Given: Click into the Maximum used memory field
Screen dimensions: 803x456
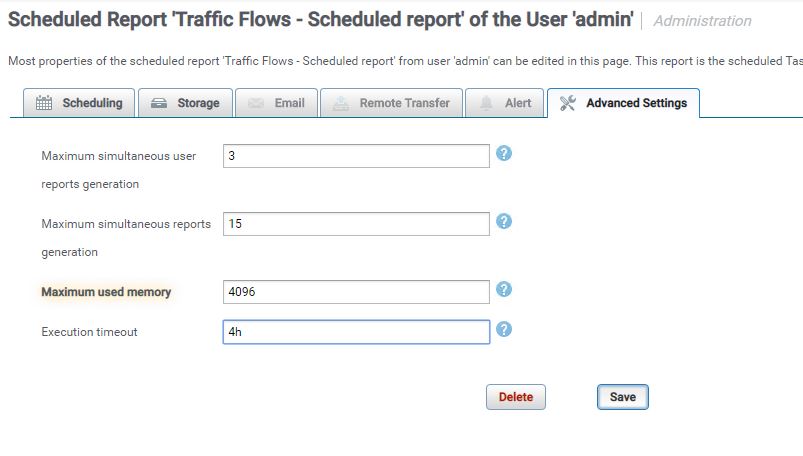Looking at the screenshot, I should 356,291.
